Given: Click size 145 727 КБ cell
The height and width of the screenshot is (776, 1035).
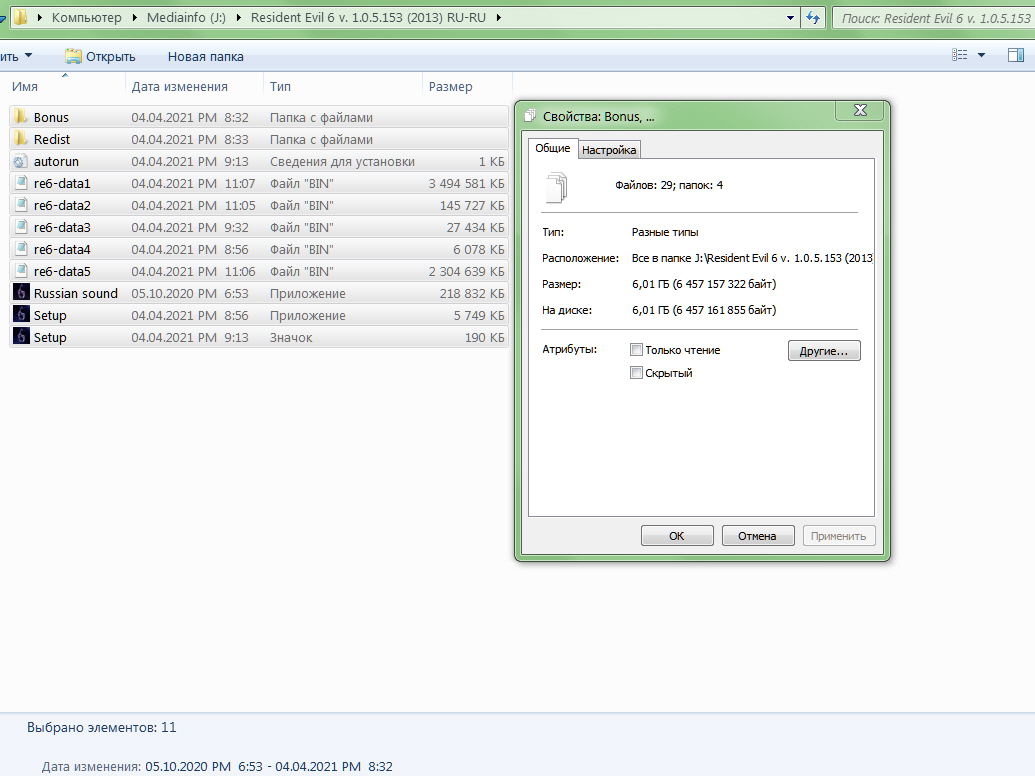Looking at the screenshot, I should 472,205.
